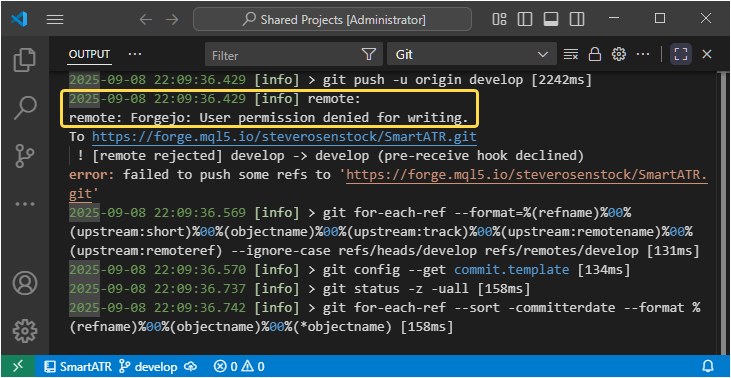Open the Explorer view in activity bar
The image size is (731, 378).
coord(25,60)
